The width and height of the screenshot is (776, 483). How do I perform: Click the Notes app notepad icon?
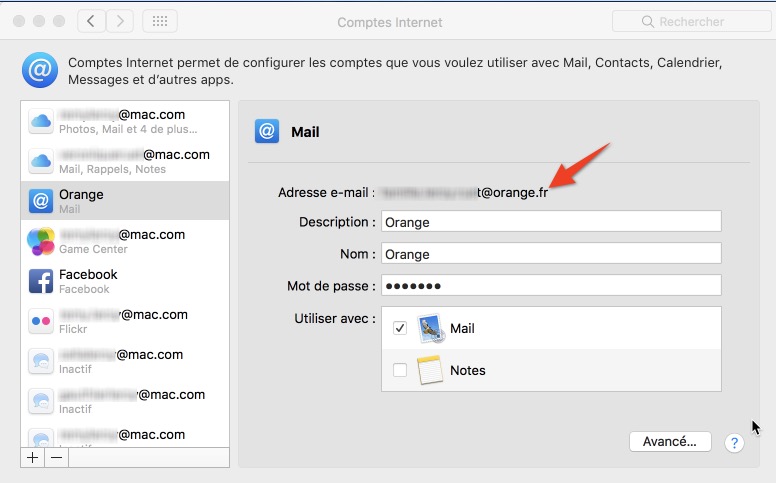(430, 370)
